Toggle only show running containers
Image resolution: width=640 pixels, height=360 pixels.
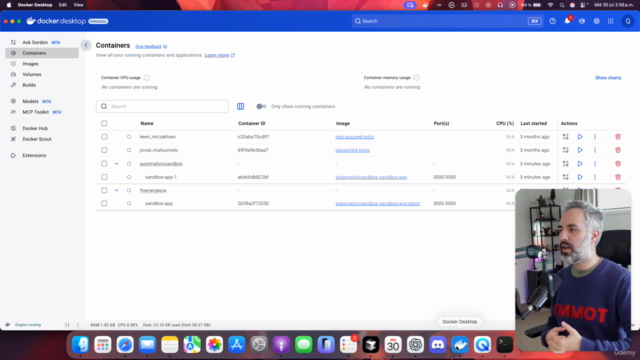tap(261, 107)
